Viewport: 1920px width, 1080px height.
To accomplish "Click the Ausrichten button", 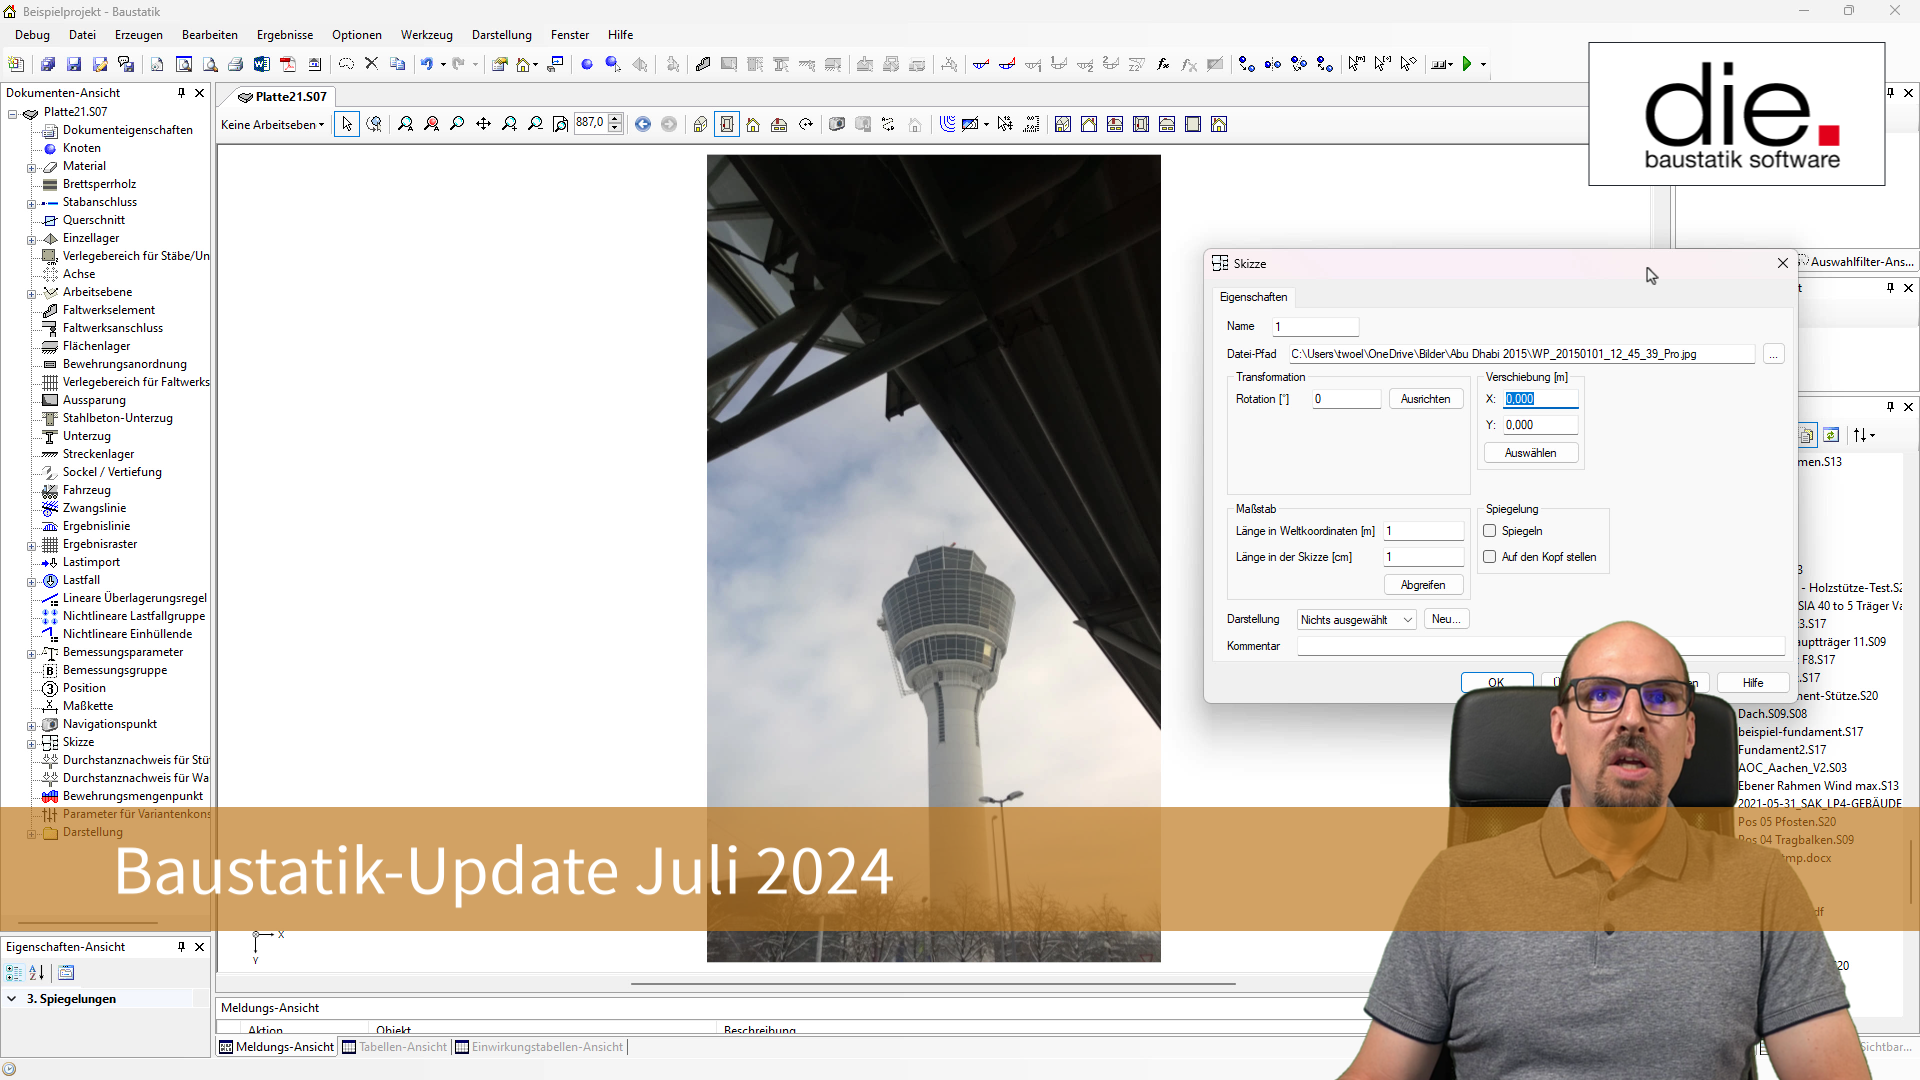I will 1425,399.
